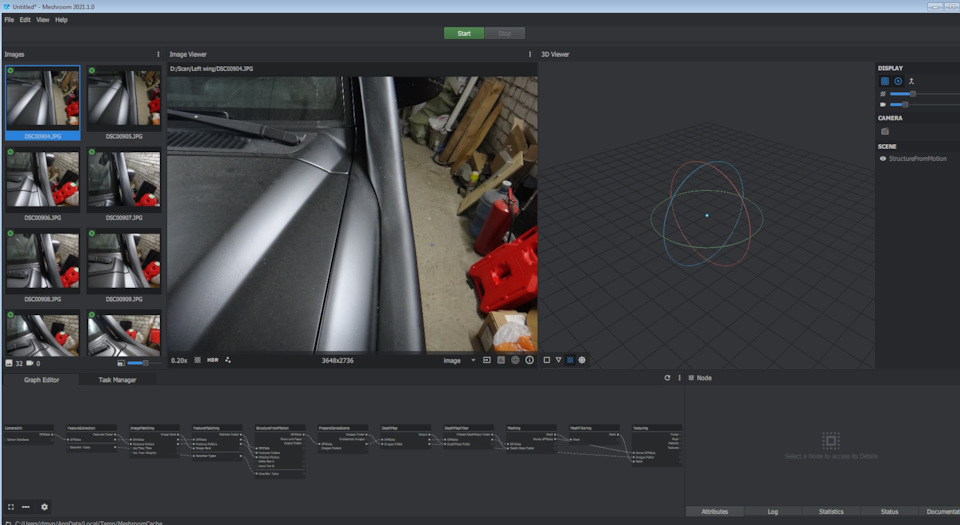Select StructureFromMotion entry in SCENE list
The width and height of the screenshot is (960, 525).
pyautogui.click(x=917, y=158)
